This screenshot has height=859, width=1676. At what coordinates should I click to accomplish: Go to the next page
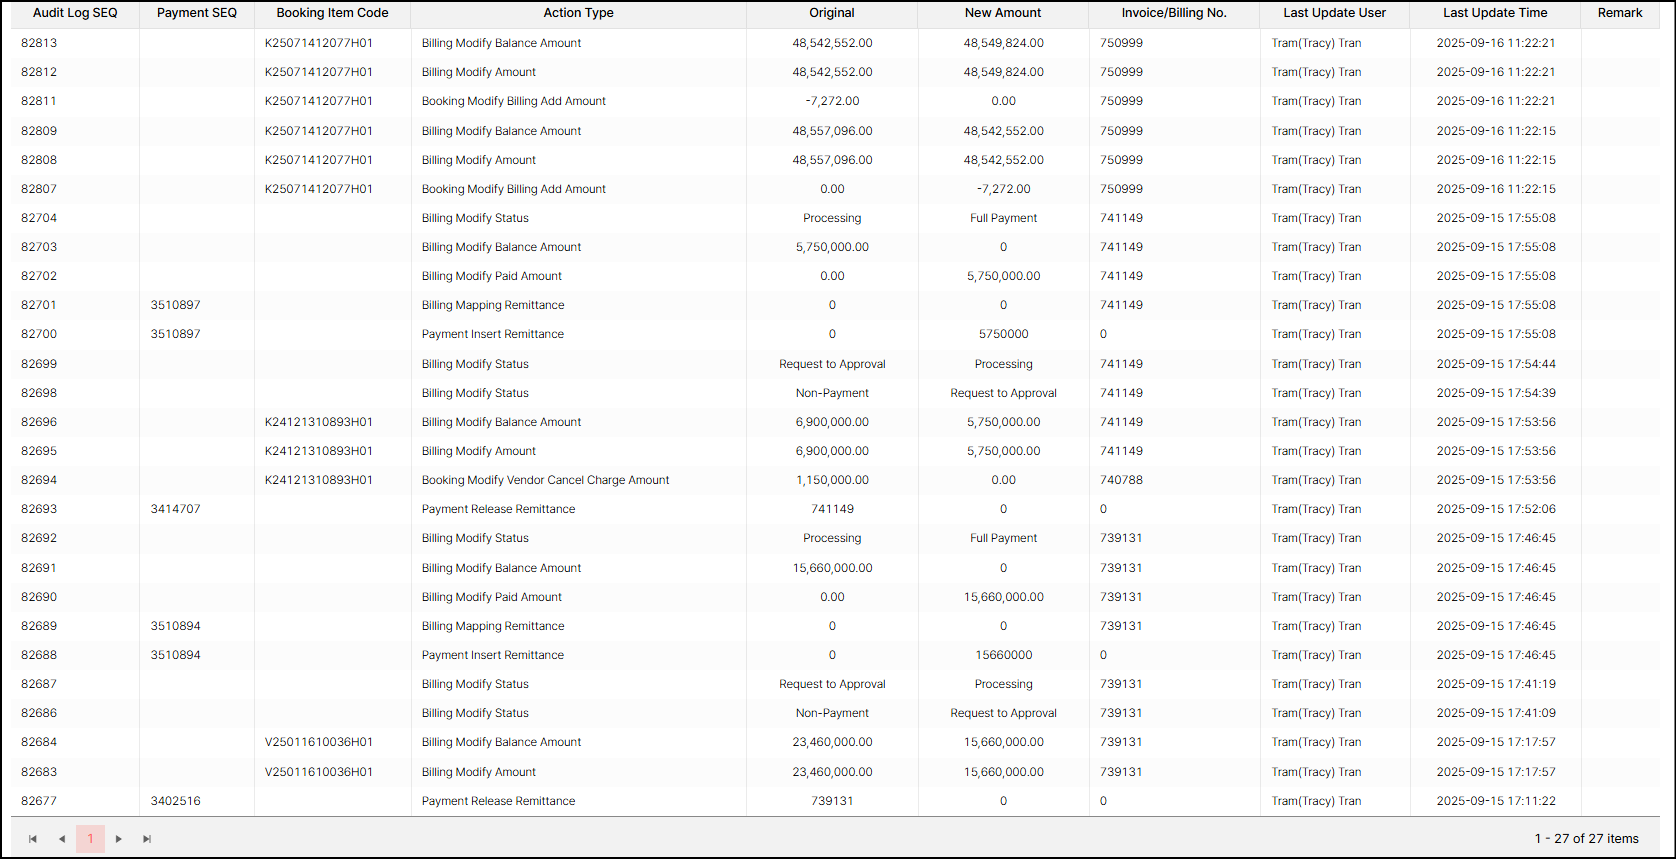(119, 839)
